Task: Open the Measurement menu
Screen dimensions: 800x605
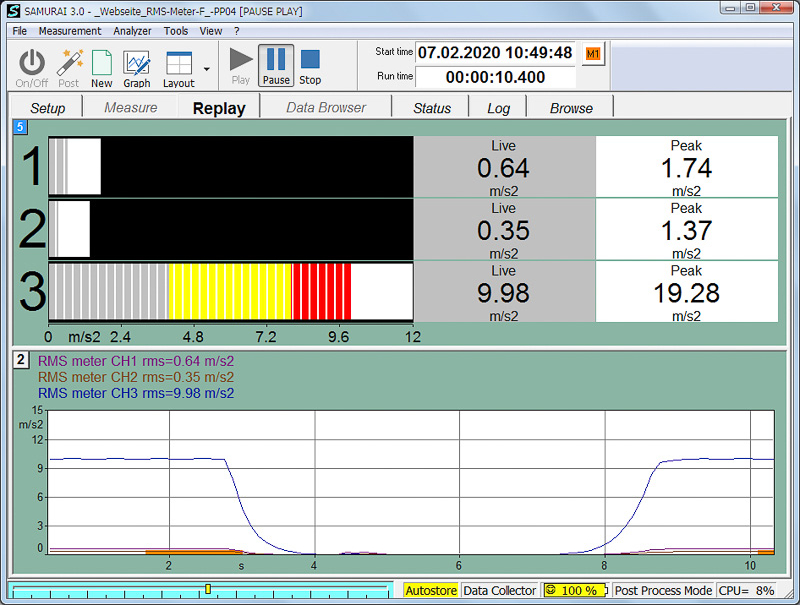Action: coord(70,31)
